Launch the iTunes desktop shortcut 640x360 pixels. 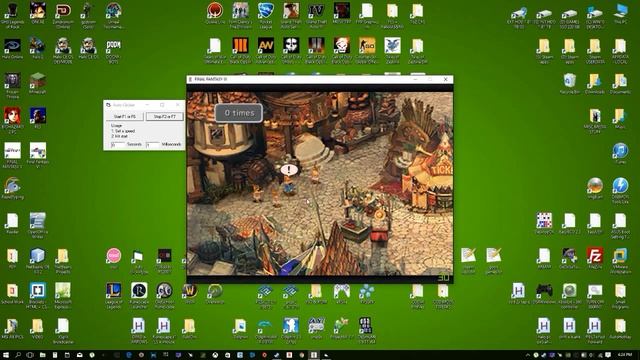pyautogui.click(x=620, y=153)
